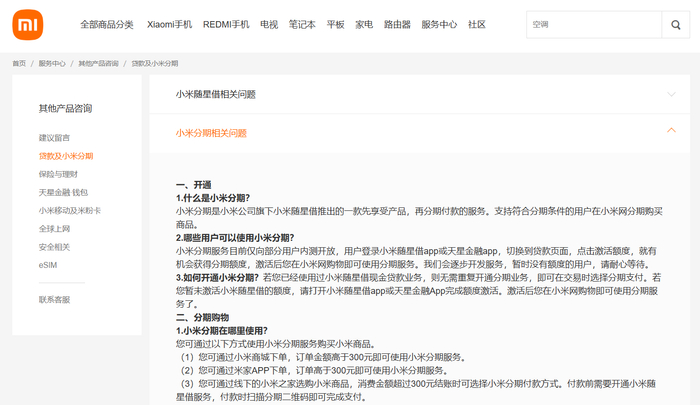700x405 pixels.
Task: Go to 其他产品咨询 breadcrumb link
Action: [98, 63]
